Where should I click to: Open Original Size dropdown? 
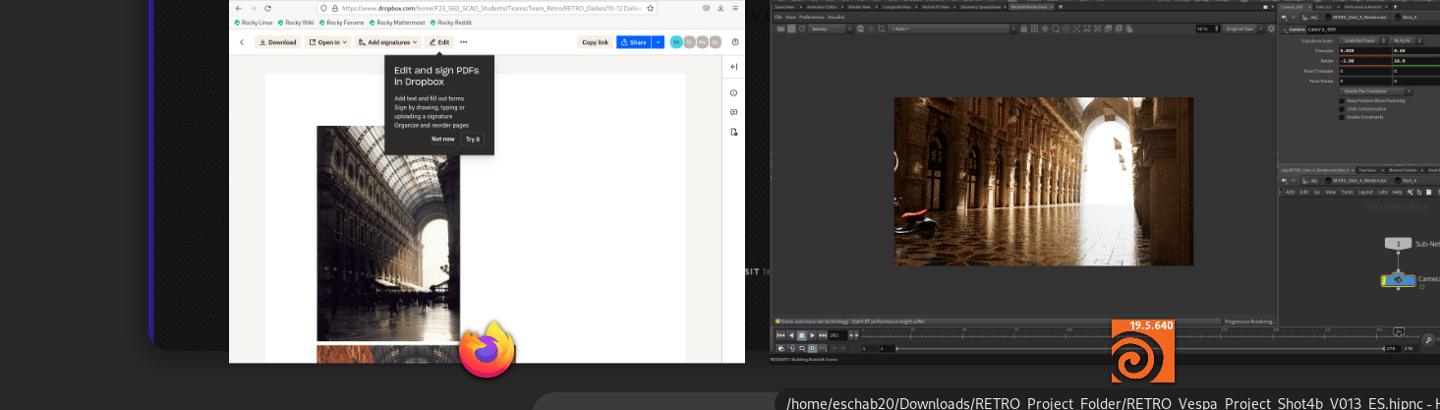[x=1246, y=29]
